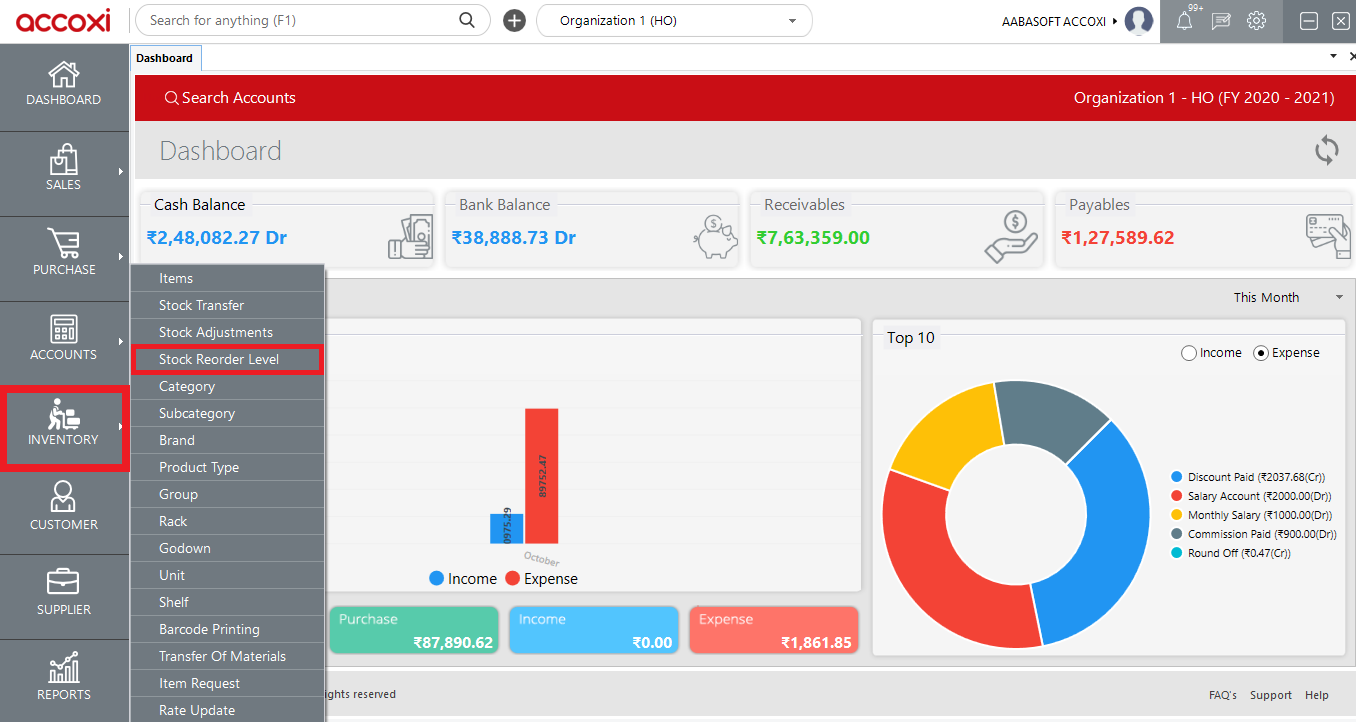Open the FAQ's link
The image size is (1356, 722).
point(1222,695)
